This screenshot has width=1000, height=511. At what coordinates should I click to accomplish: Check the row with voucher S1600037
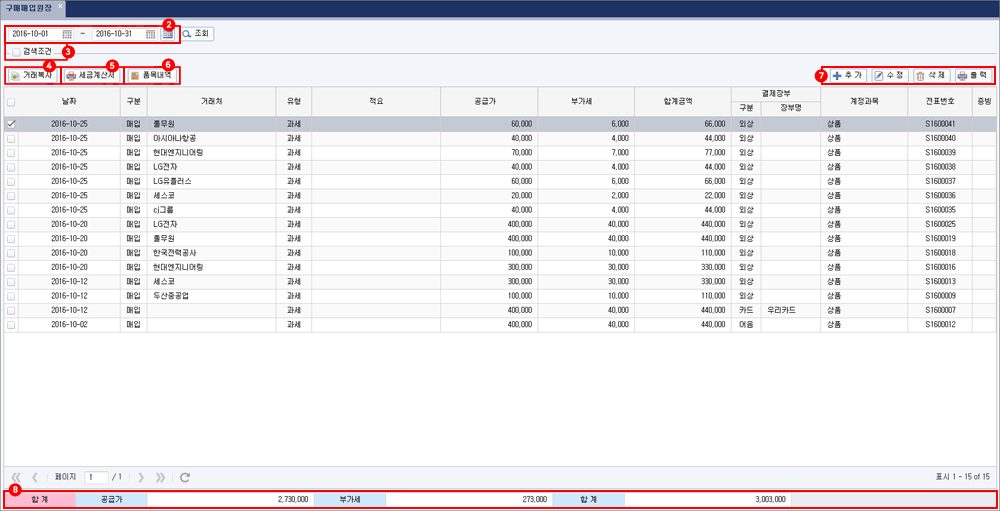tap(11, 181)
